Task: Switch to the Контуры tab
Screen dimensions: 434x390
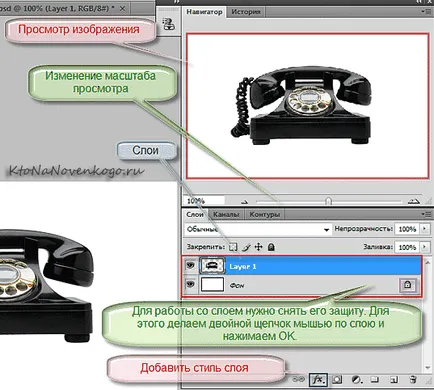Action: click(264, 214)
